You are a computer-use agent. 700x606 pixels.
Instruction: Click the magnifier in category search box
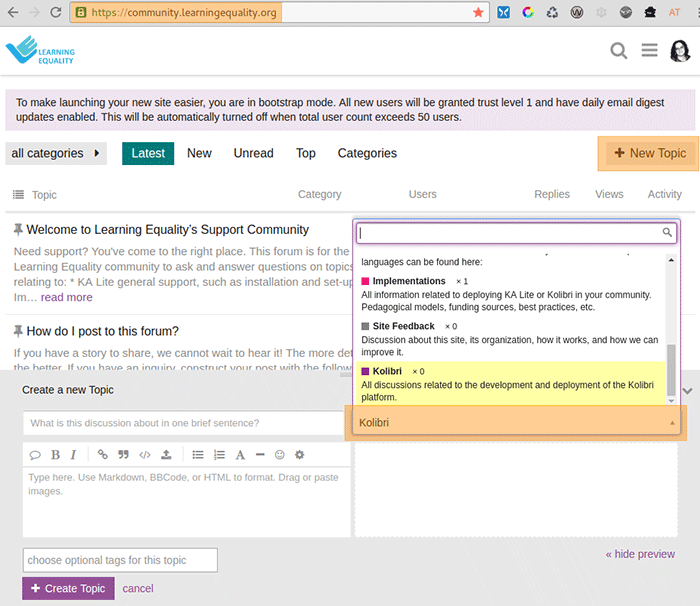[x=667, y=232]
